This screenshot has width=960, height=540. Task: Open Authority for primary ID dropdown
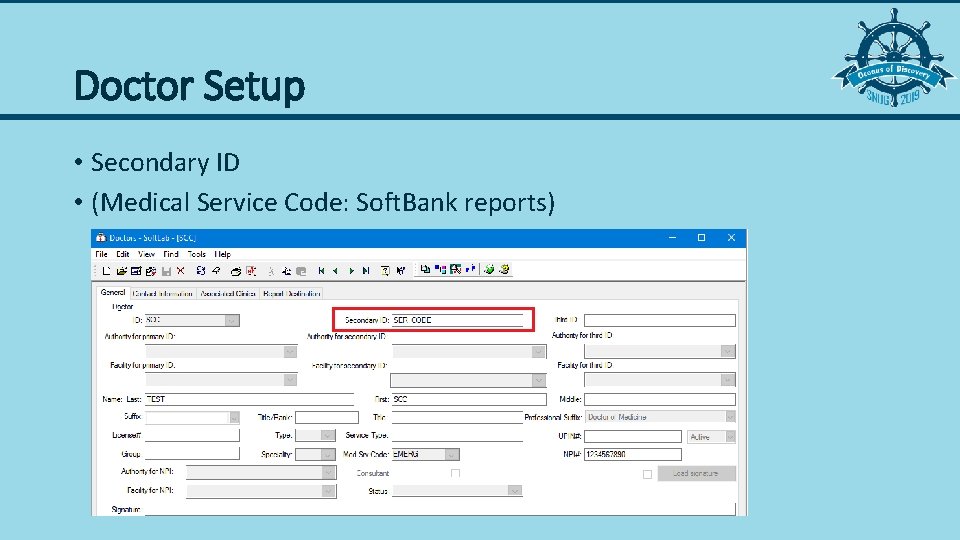290,351
